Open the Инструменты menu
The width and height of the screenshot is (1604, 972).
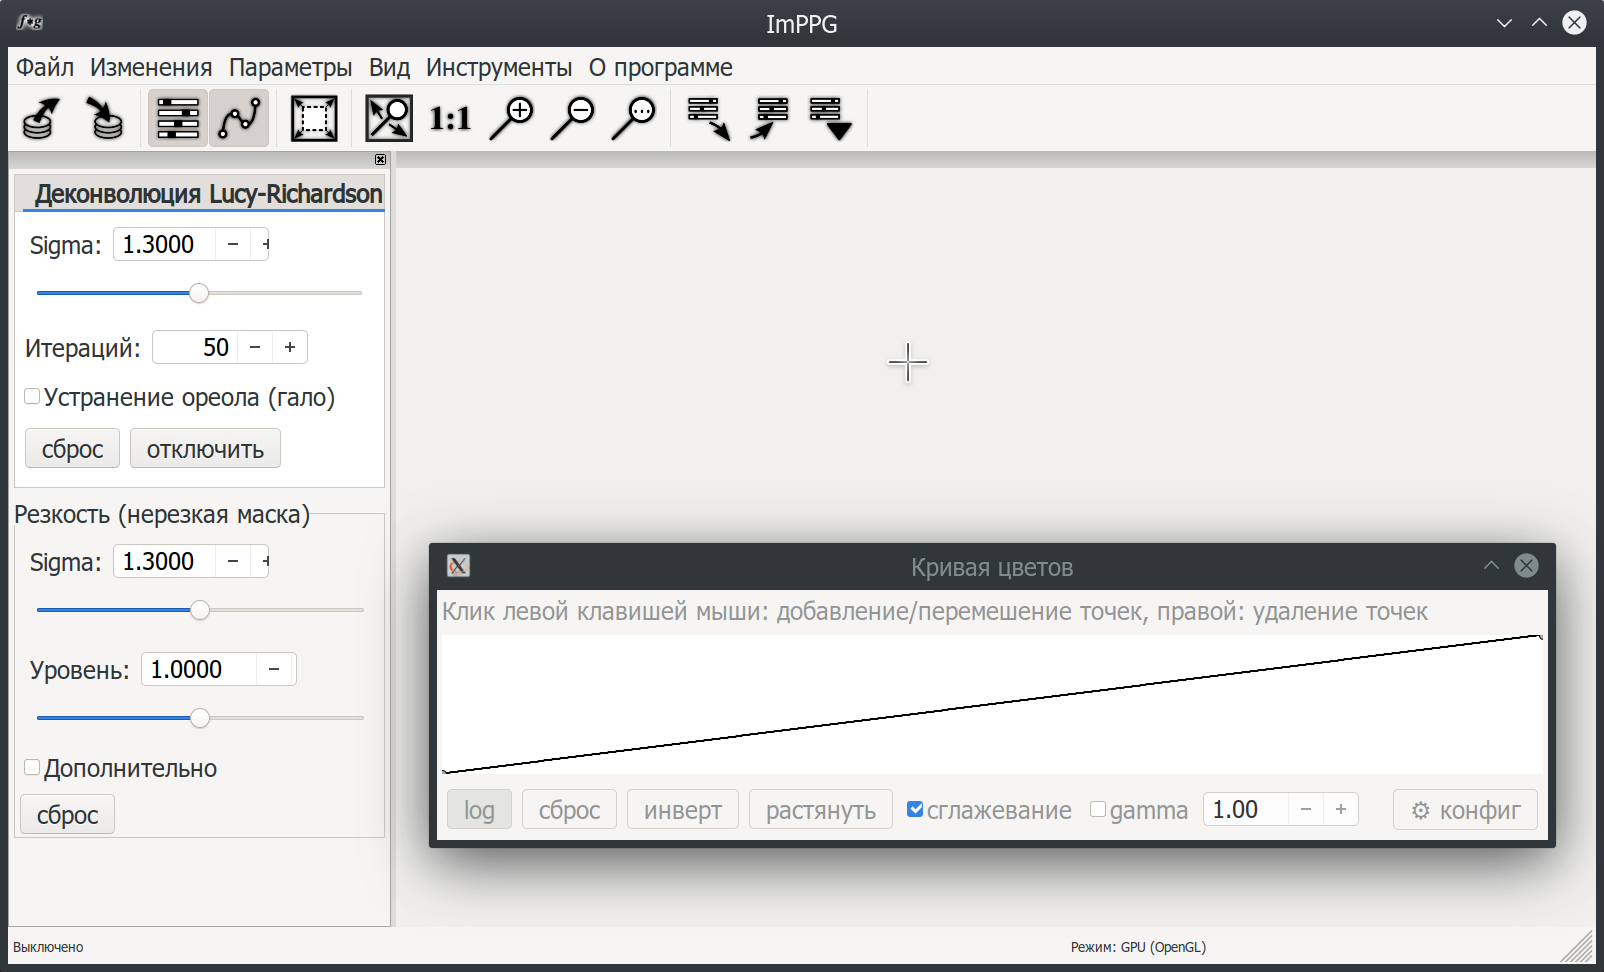pyautogui.click(x=499, y=67)
